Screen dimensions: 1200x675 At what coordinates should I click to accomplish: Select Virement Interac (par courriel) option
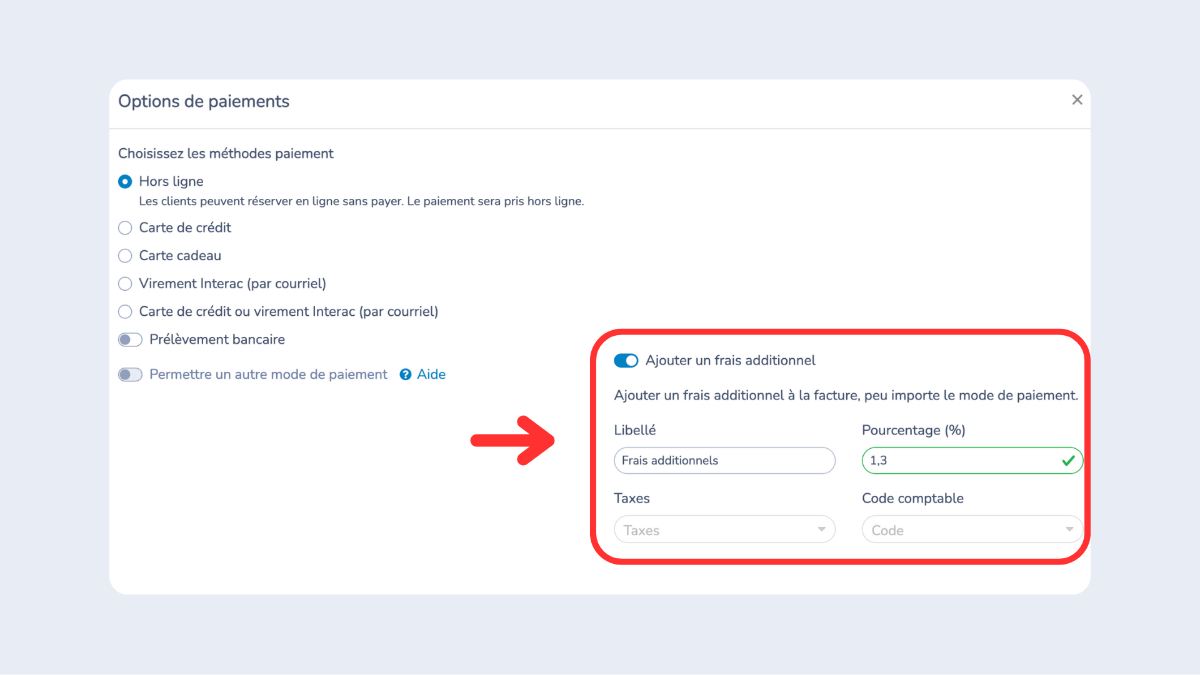point(125,284)
